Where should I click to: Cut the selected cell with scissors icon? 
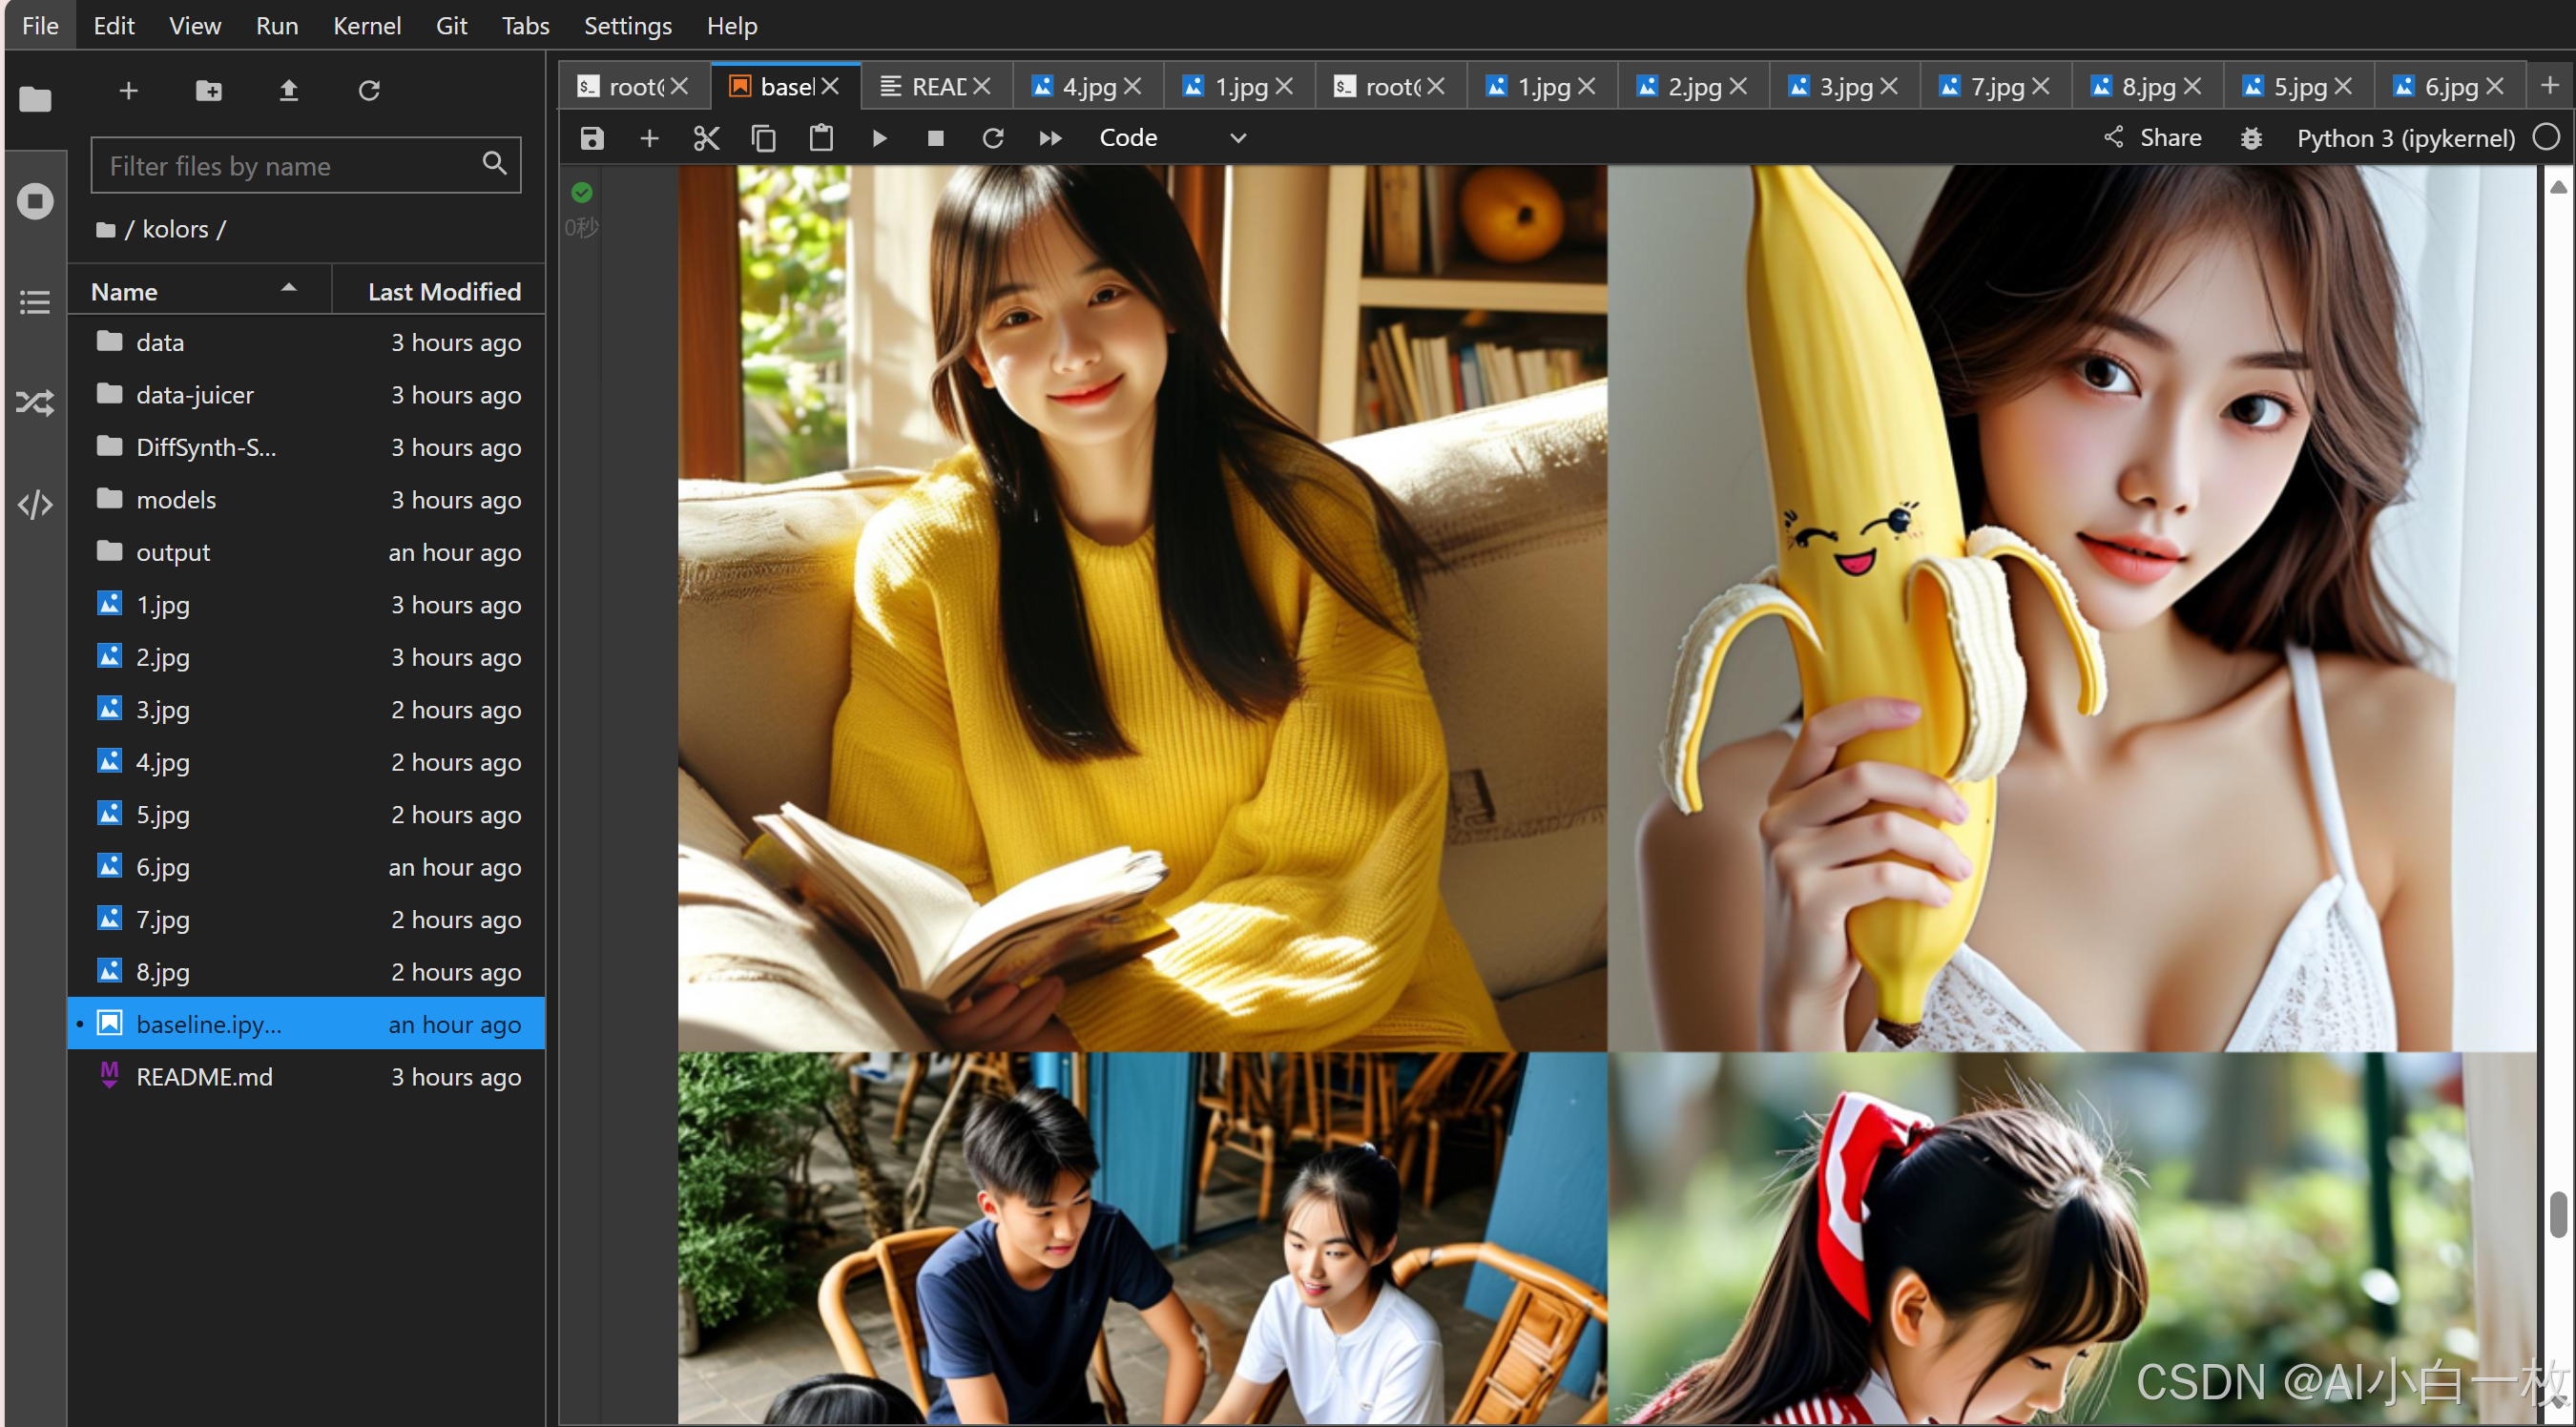(706, 138)
